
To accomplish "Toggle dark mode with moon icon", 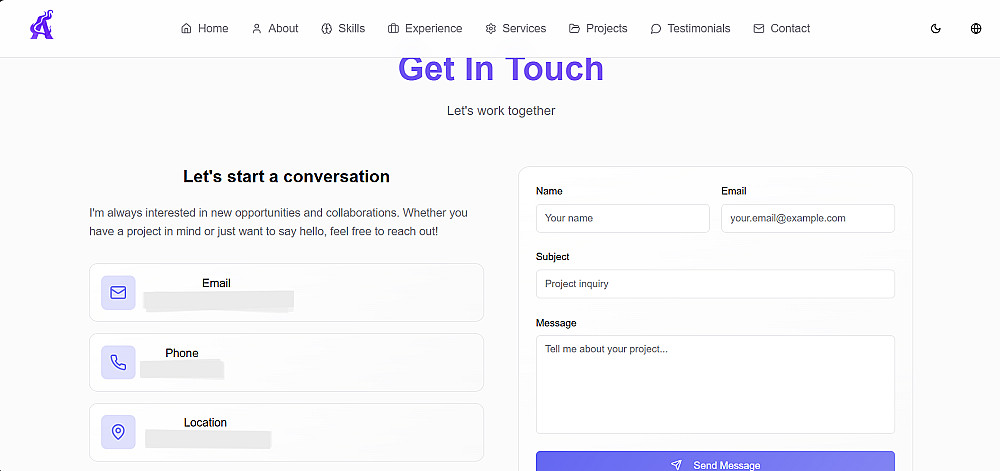I will click(x=936, y=28).
